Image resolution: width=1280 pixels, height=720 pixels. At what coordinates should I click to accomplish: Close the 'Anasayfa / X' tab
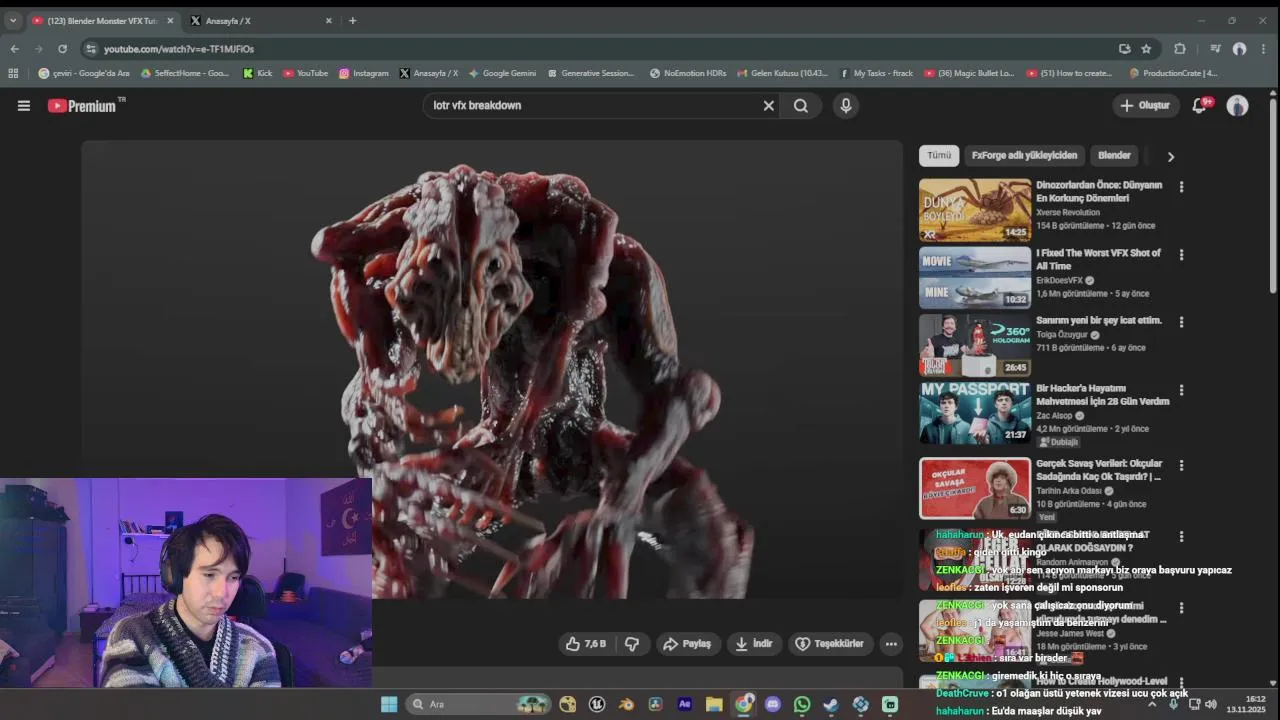[x=328, y=20]
